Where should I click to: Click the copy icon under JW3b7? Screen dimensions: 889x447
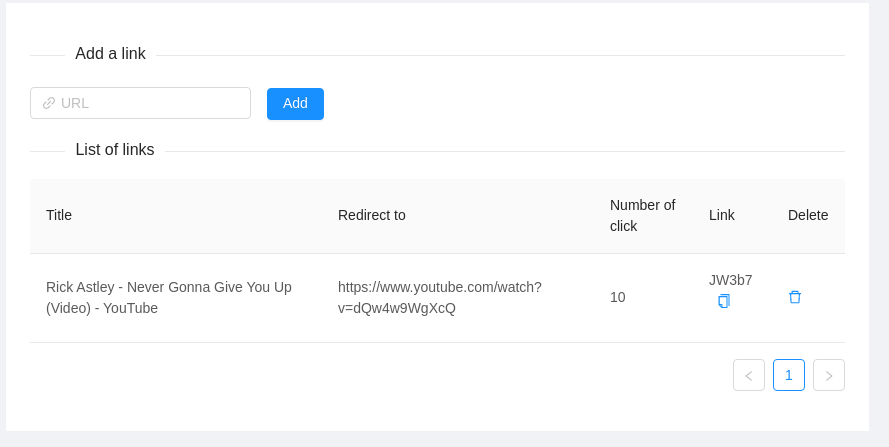pyautogui.click(x=724, y=301)
